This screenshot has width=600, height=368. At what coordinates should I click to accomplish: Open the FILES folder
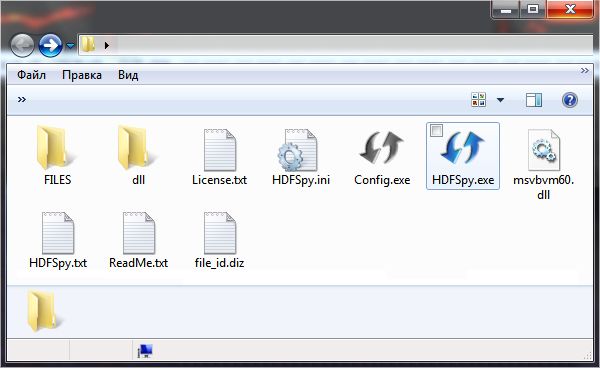57,156
